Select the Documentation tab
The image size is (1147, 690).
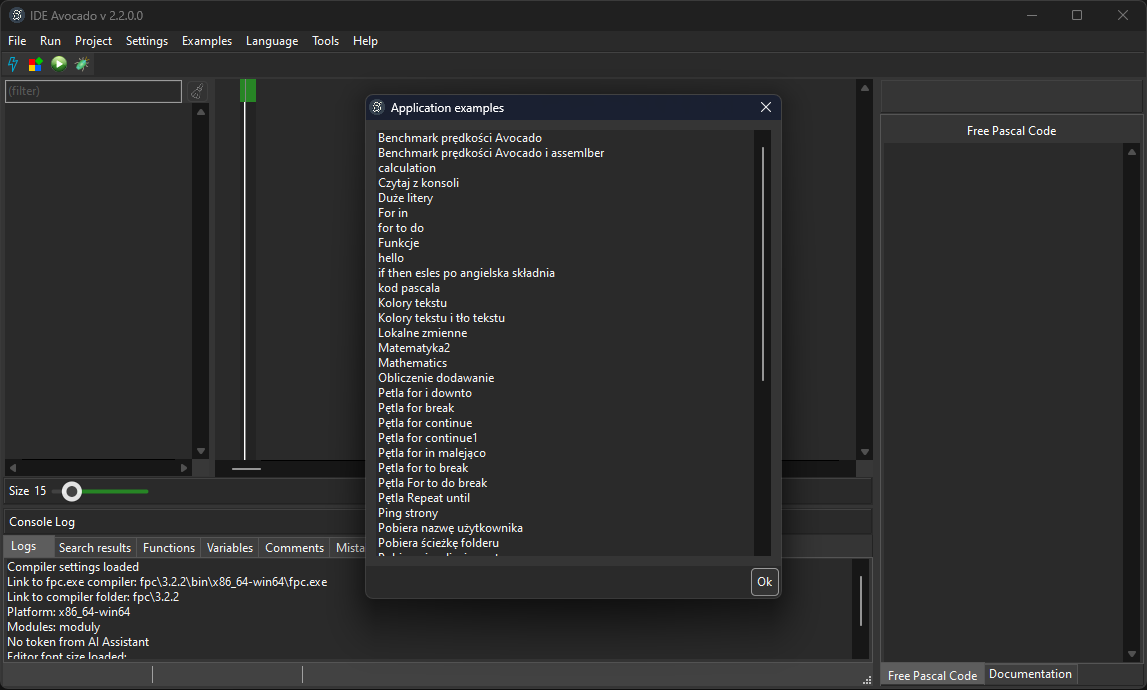click(1030, 674)
